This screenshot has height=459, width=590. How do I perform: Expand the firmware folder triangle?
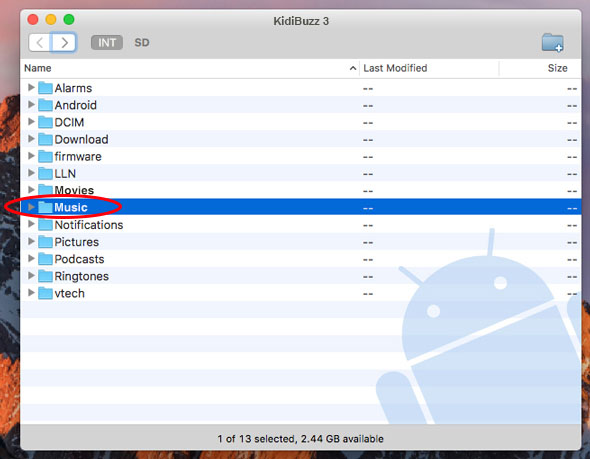(31, 156)
